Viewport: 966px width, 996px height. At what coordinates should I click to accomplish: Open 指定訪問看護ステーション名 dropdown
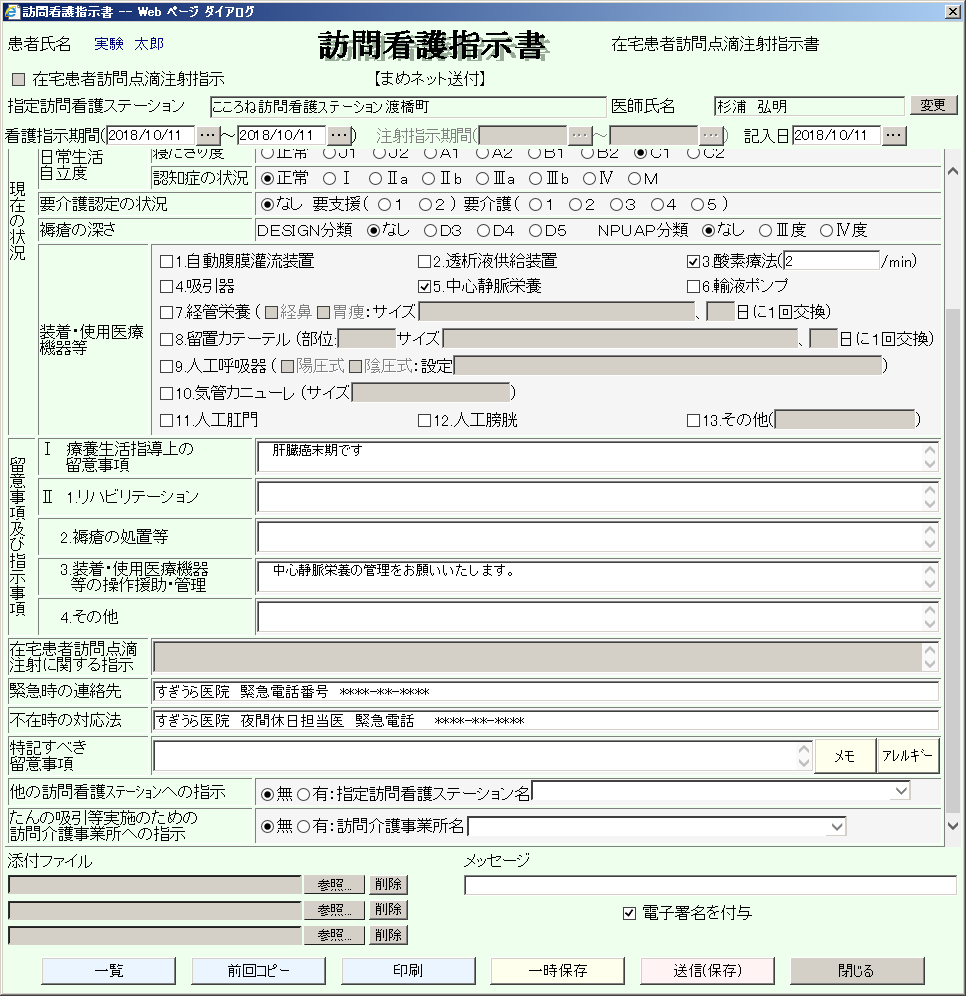pyautogui.click(x=901, y=791)
